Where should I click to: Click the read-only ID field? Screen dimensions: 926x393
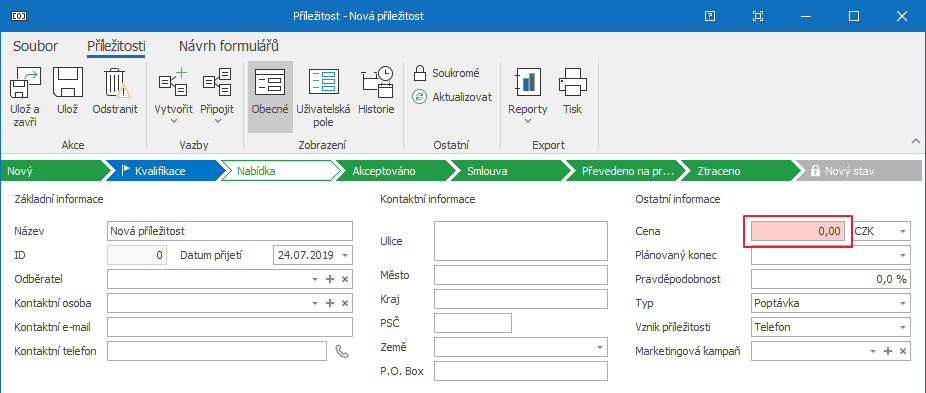(136, 256)
